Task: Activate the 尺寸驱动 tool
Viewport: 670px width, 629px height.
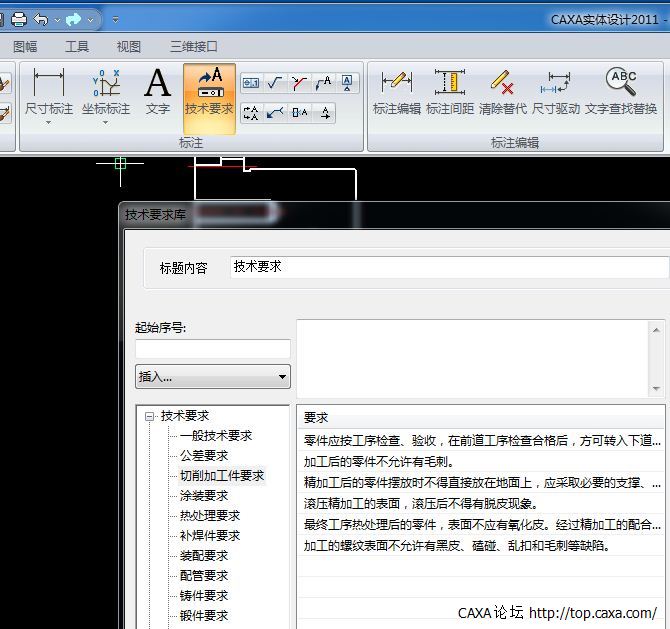Action: click(556, 91)
